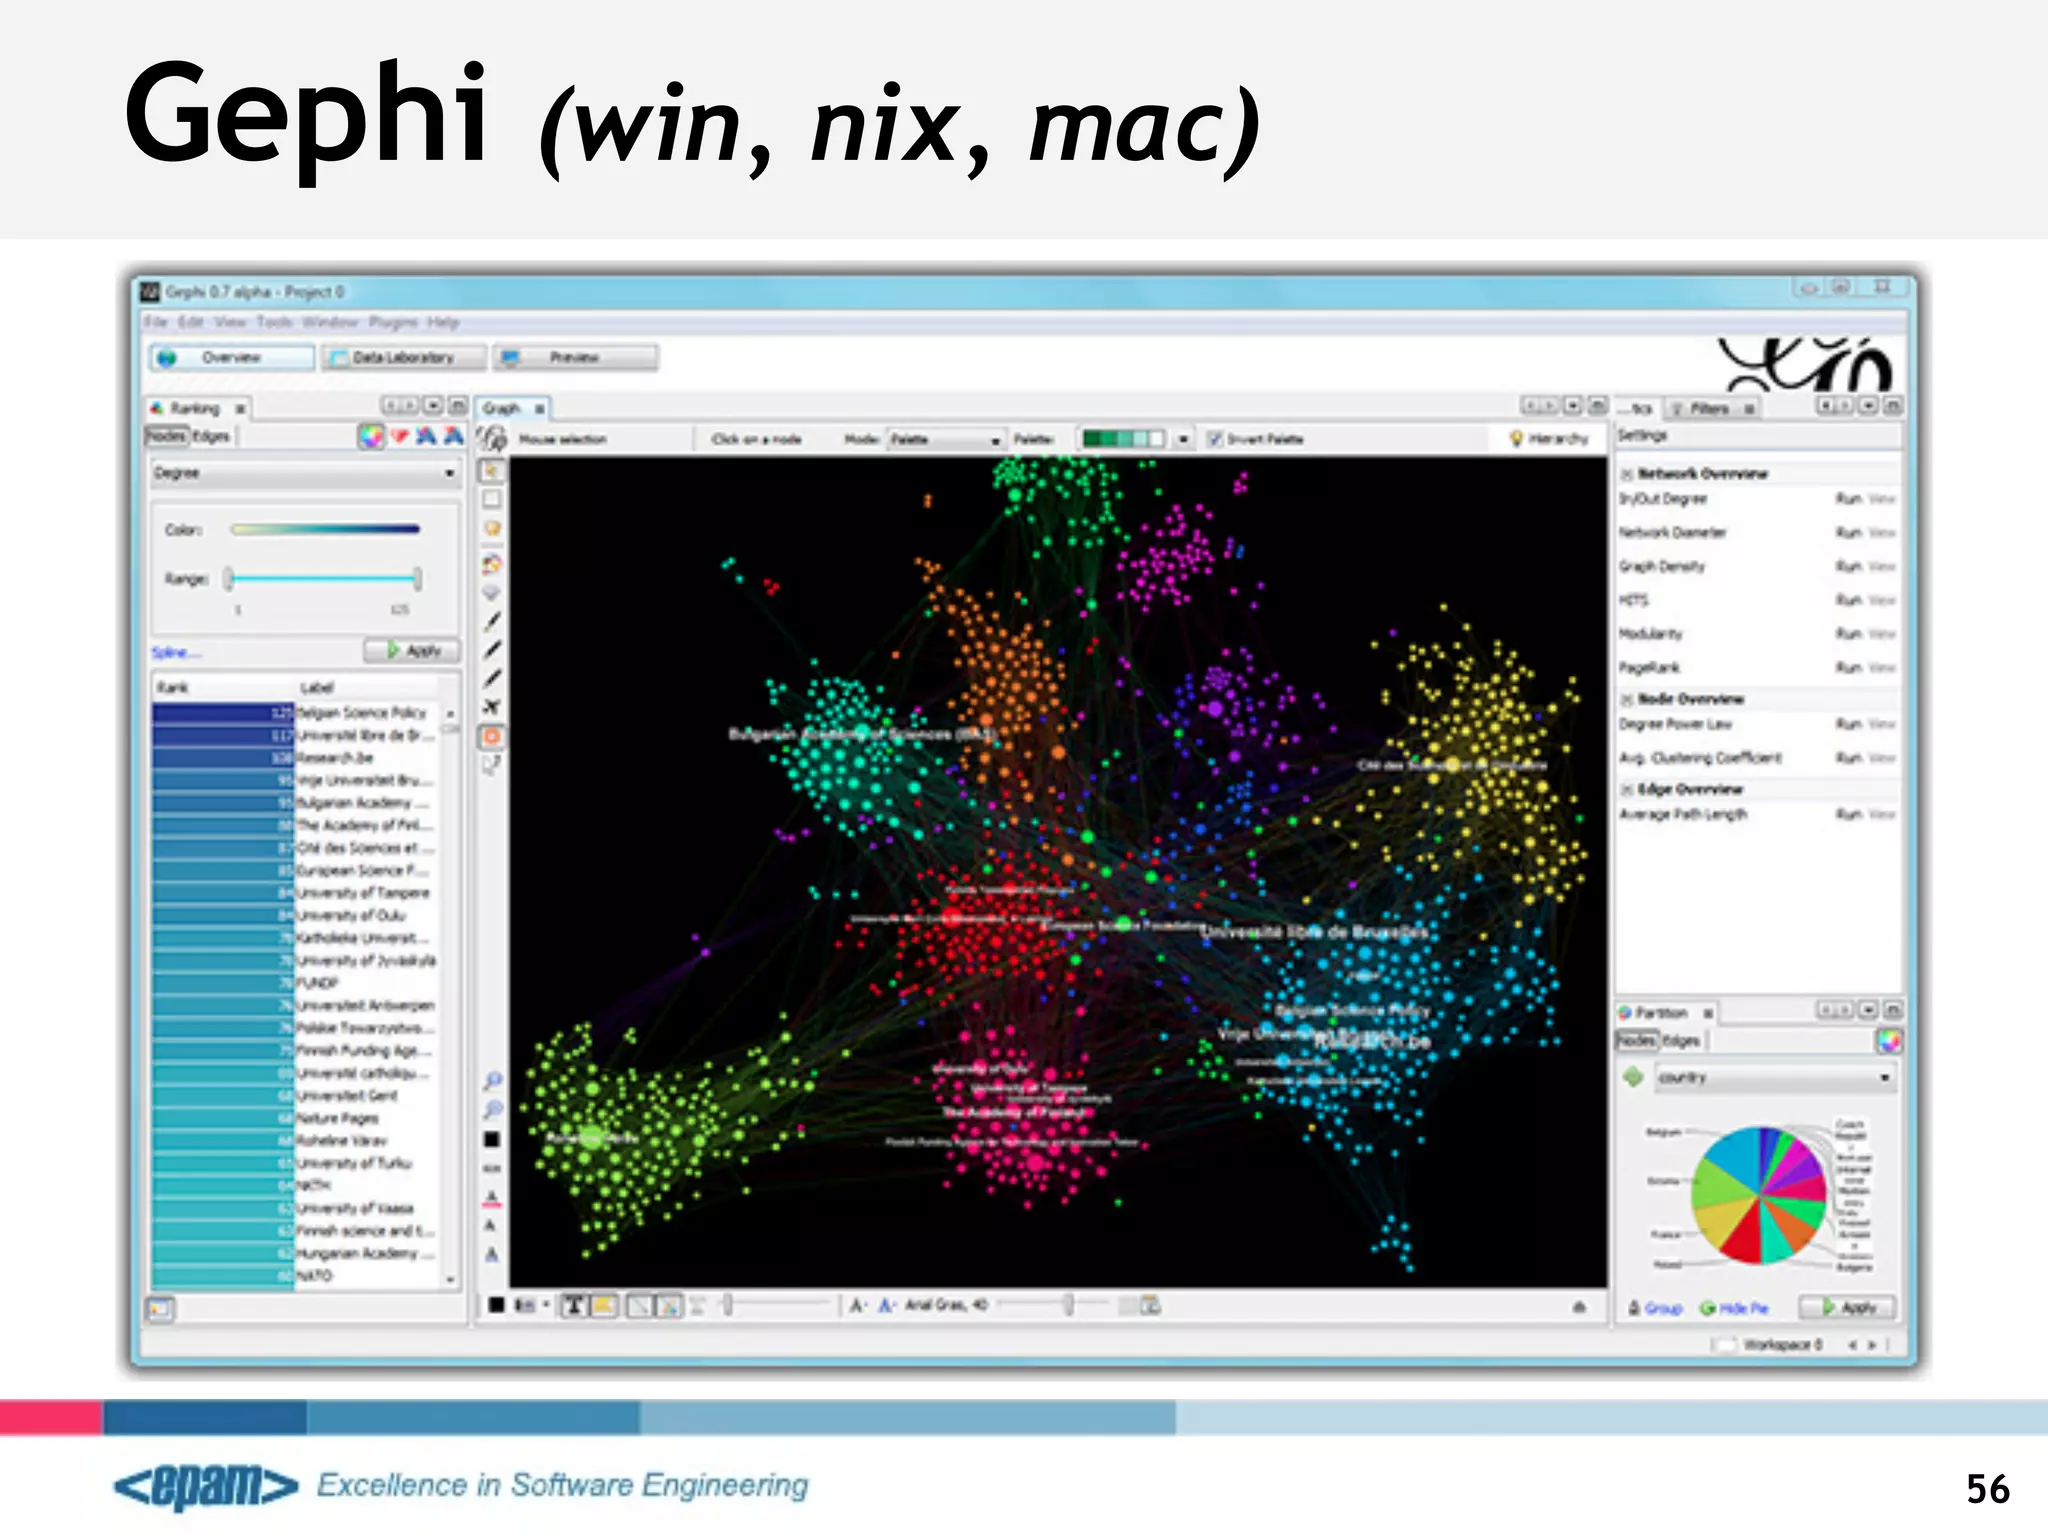
Task: Collapse the Node Overview section
Action: (1627, 699)
